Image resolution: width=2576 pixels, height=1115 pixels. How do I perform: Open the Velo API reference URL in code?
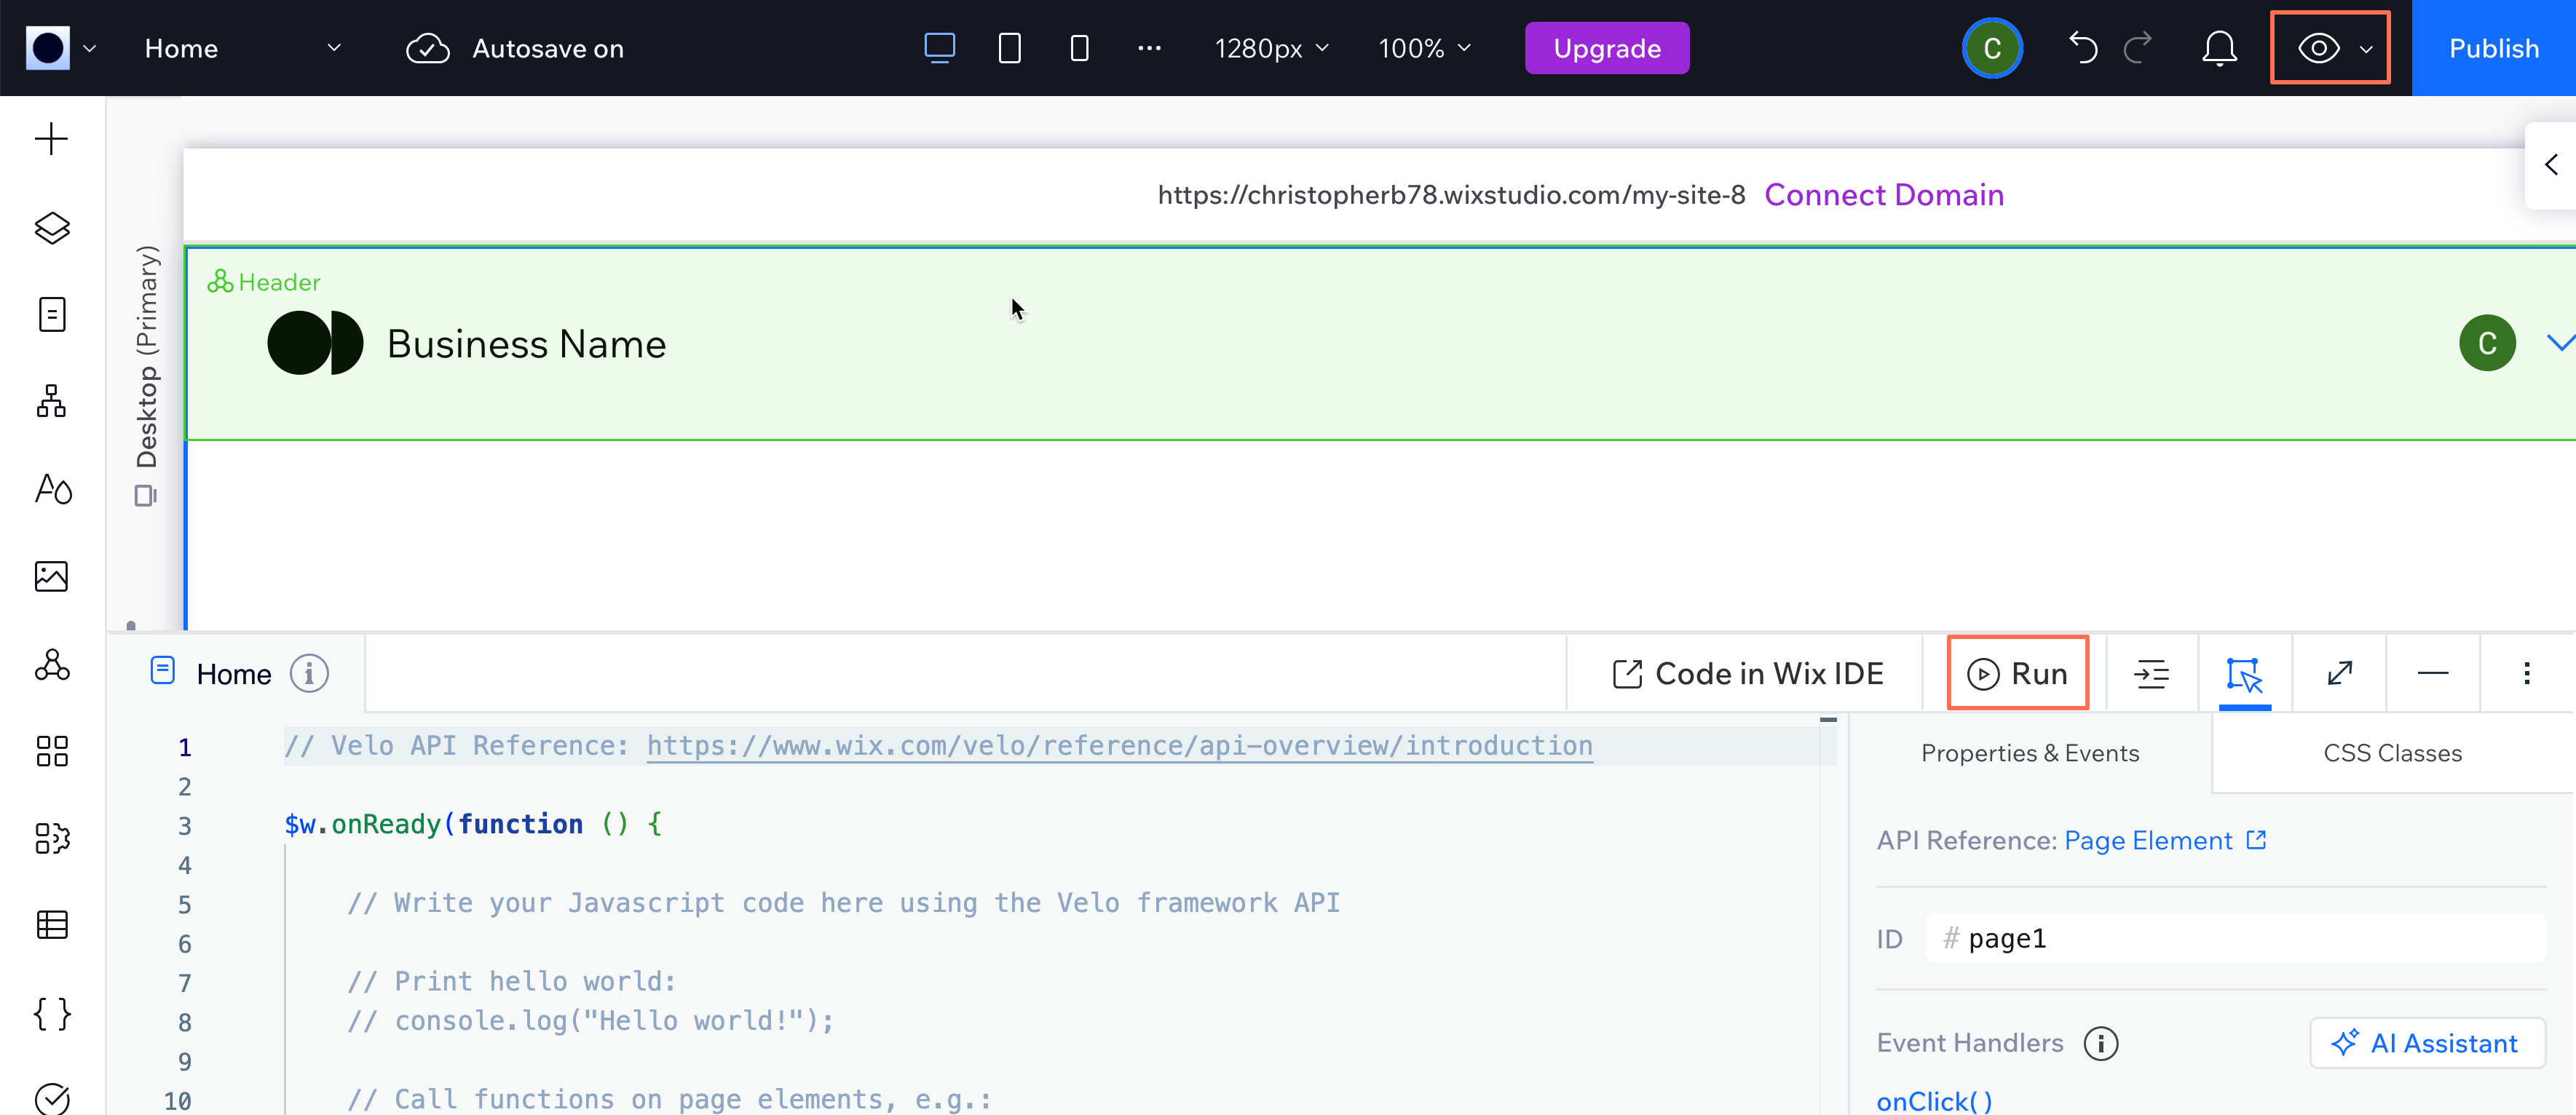point(1119,746)
